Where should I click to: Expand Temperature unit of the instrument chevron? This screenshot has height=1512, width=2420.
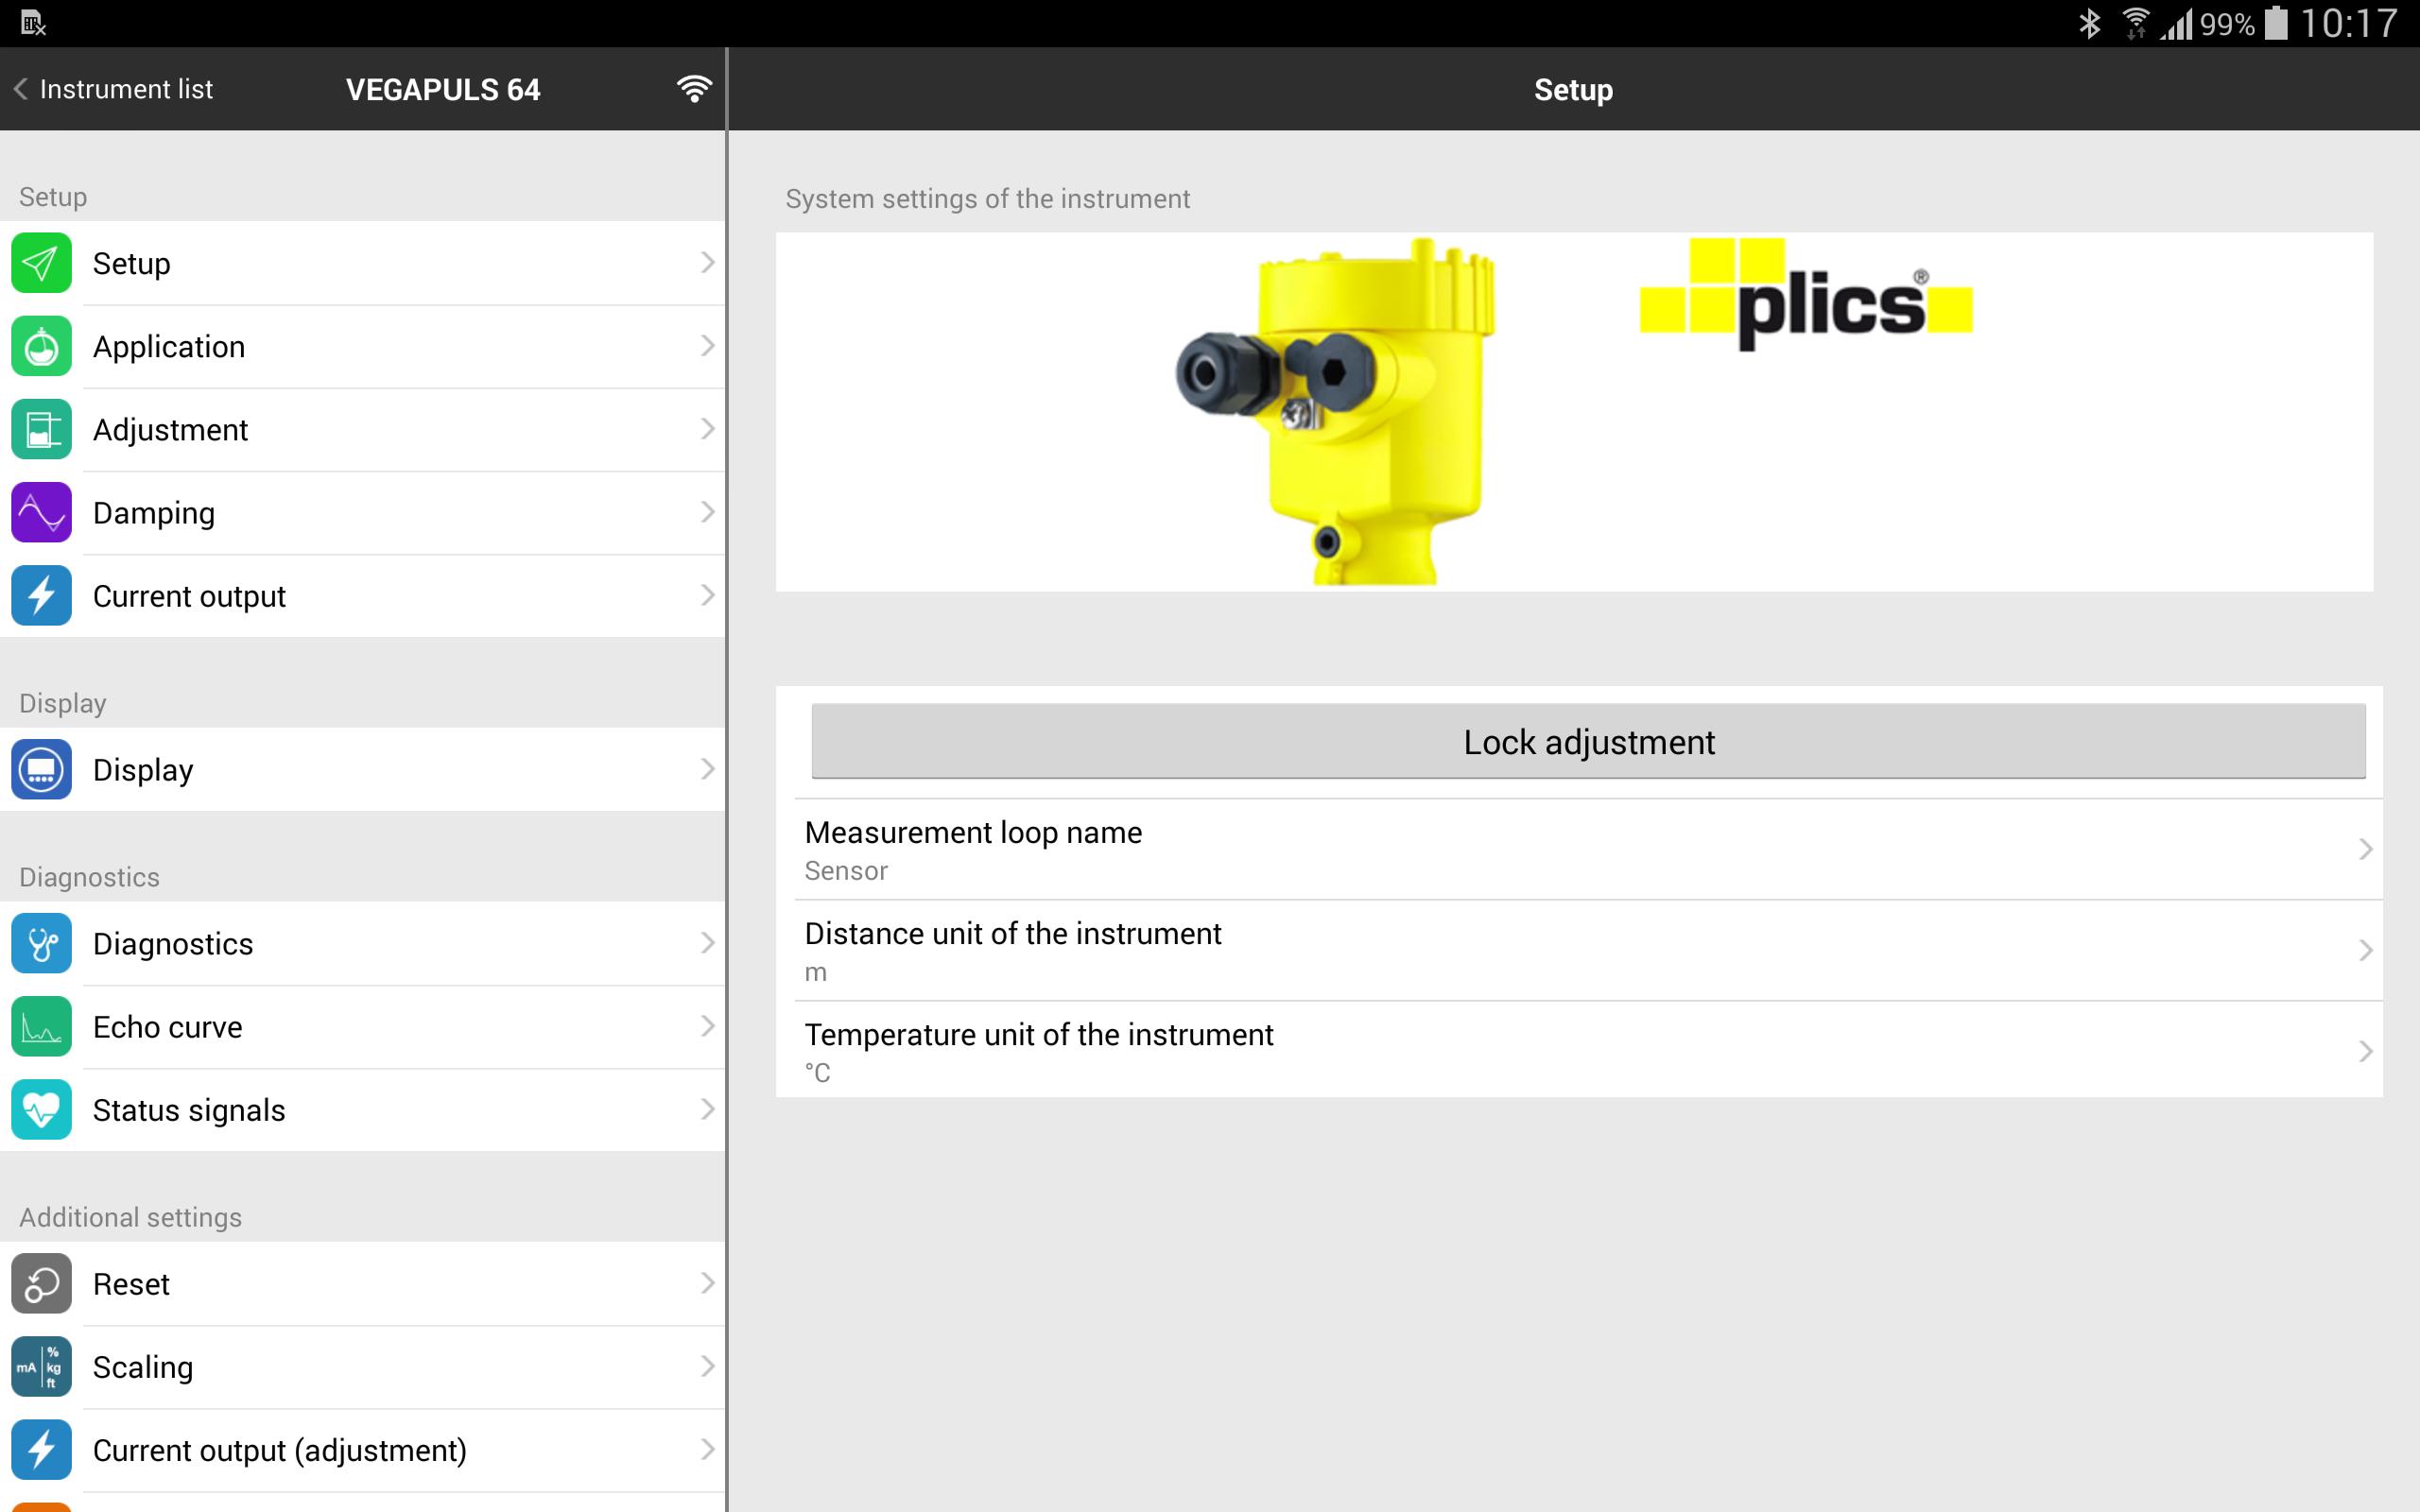pos(2364,1051)
